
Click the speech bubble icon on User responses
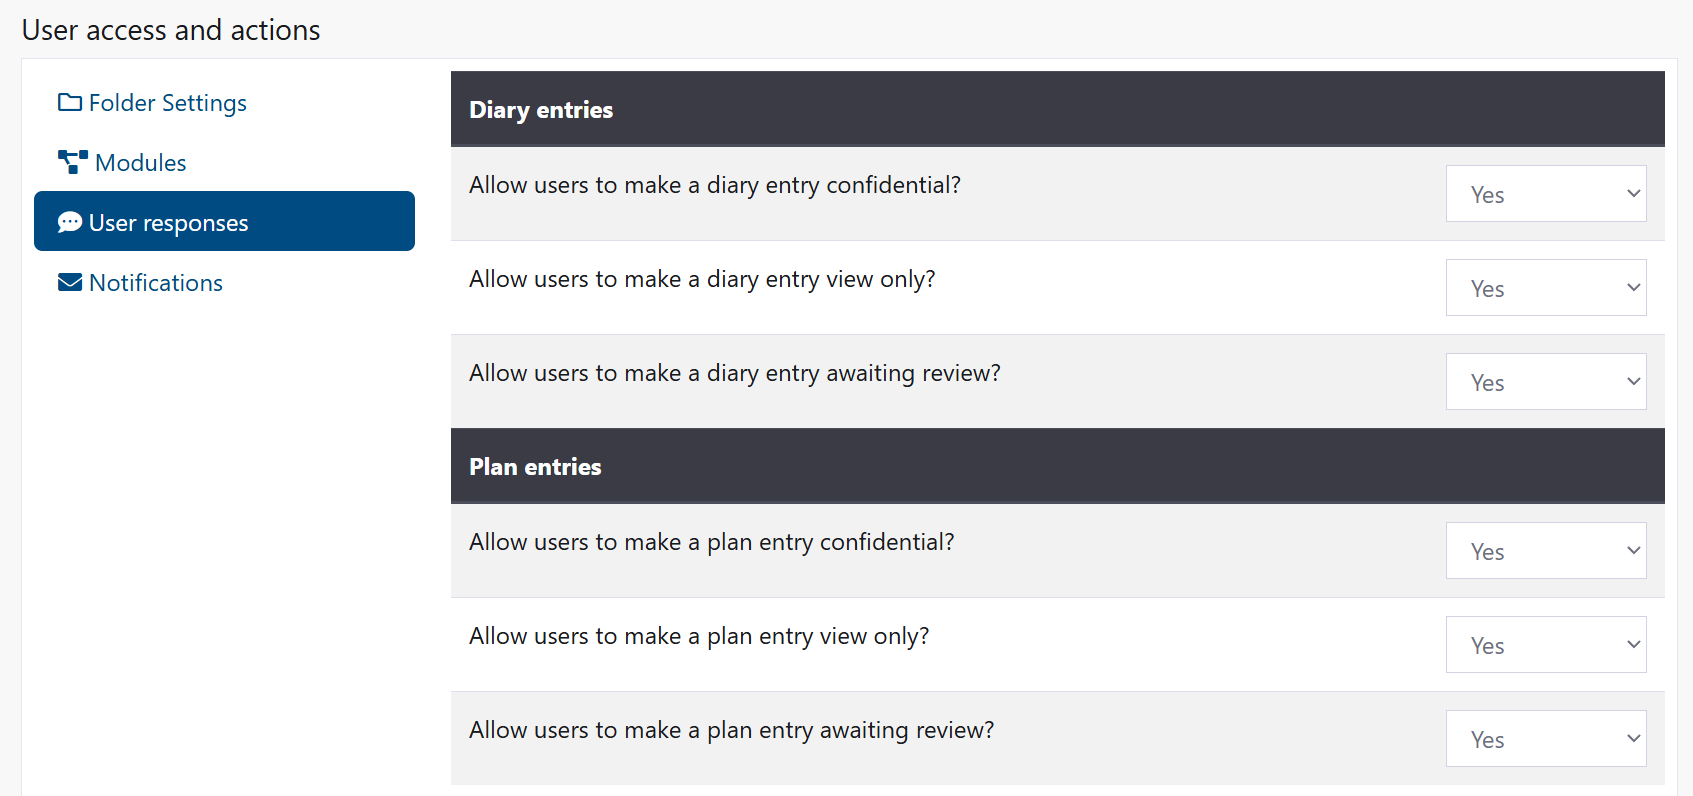click(x=69, y=221)
